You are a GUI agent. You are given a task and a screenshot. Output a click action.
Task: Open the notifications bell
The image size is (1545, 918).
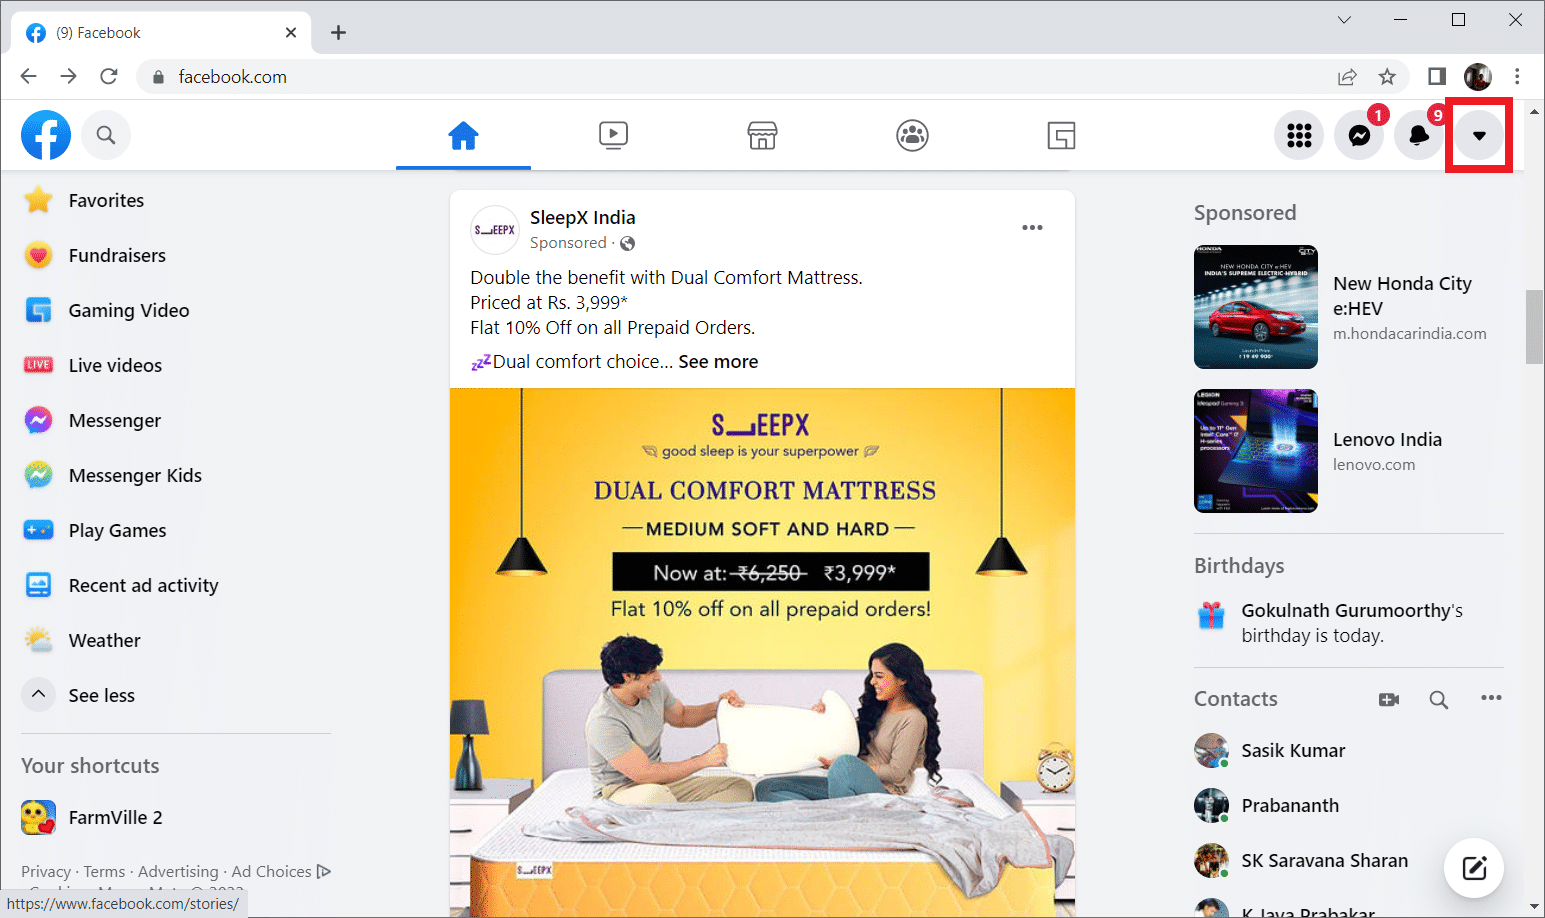(x=1419, y=135)
